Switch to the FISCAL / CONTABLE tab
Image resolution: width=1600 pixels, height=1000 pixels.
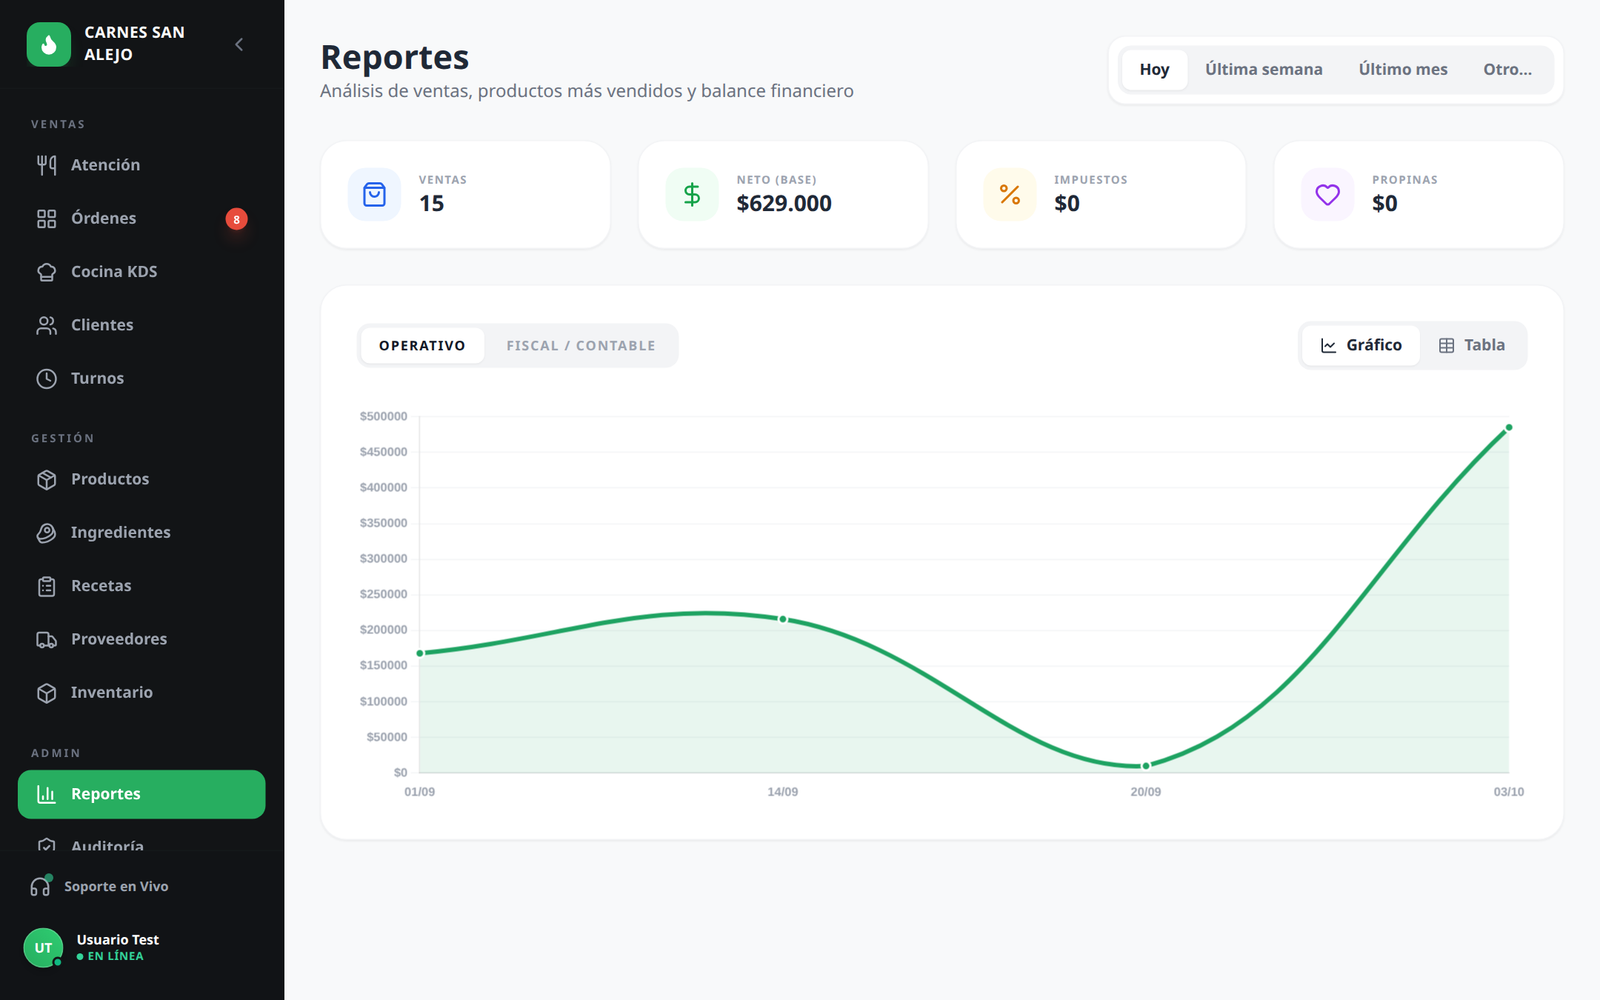[x=581, y=345]
